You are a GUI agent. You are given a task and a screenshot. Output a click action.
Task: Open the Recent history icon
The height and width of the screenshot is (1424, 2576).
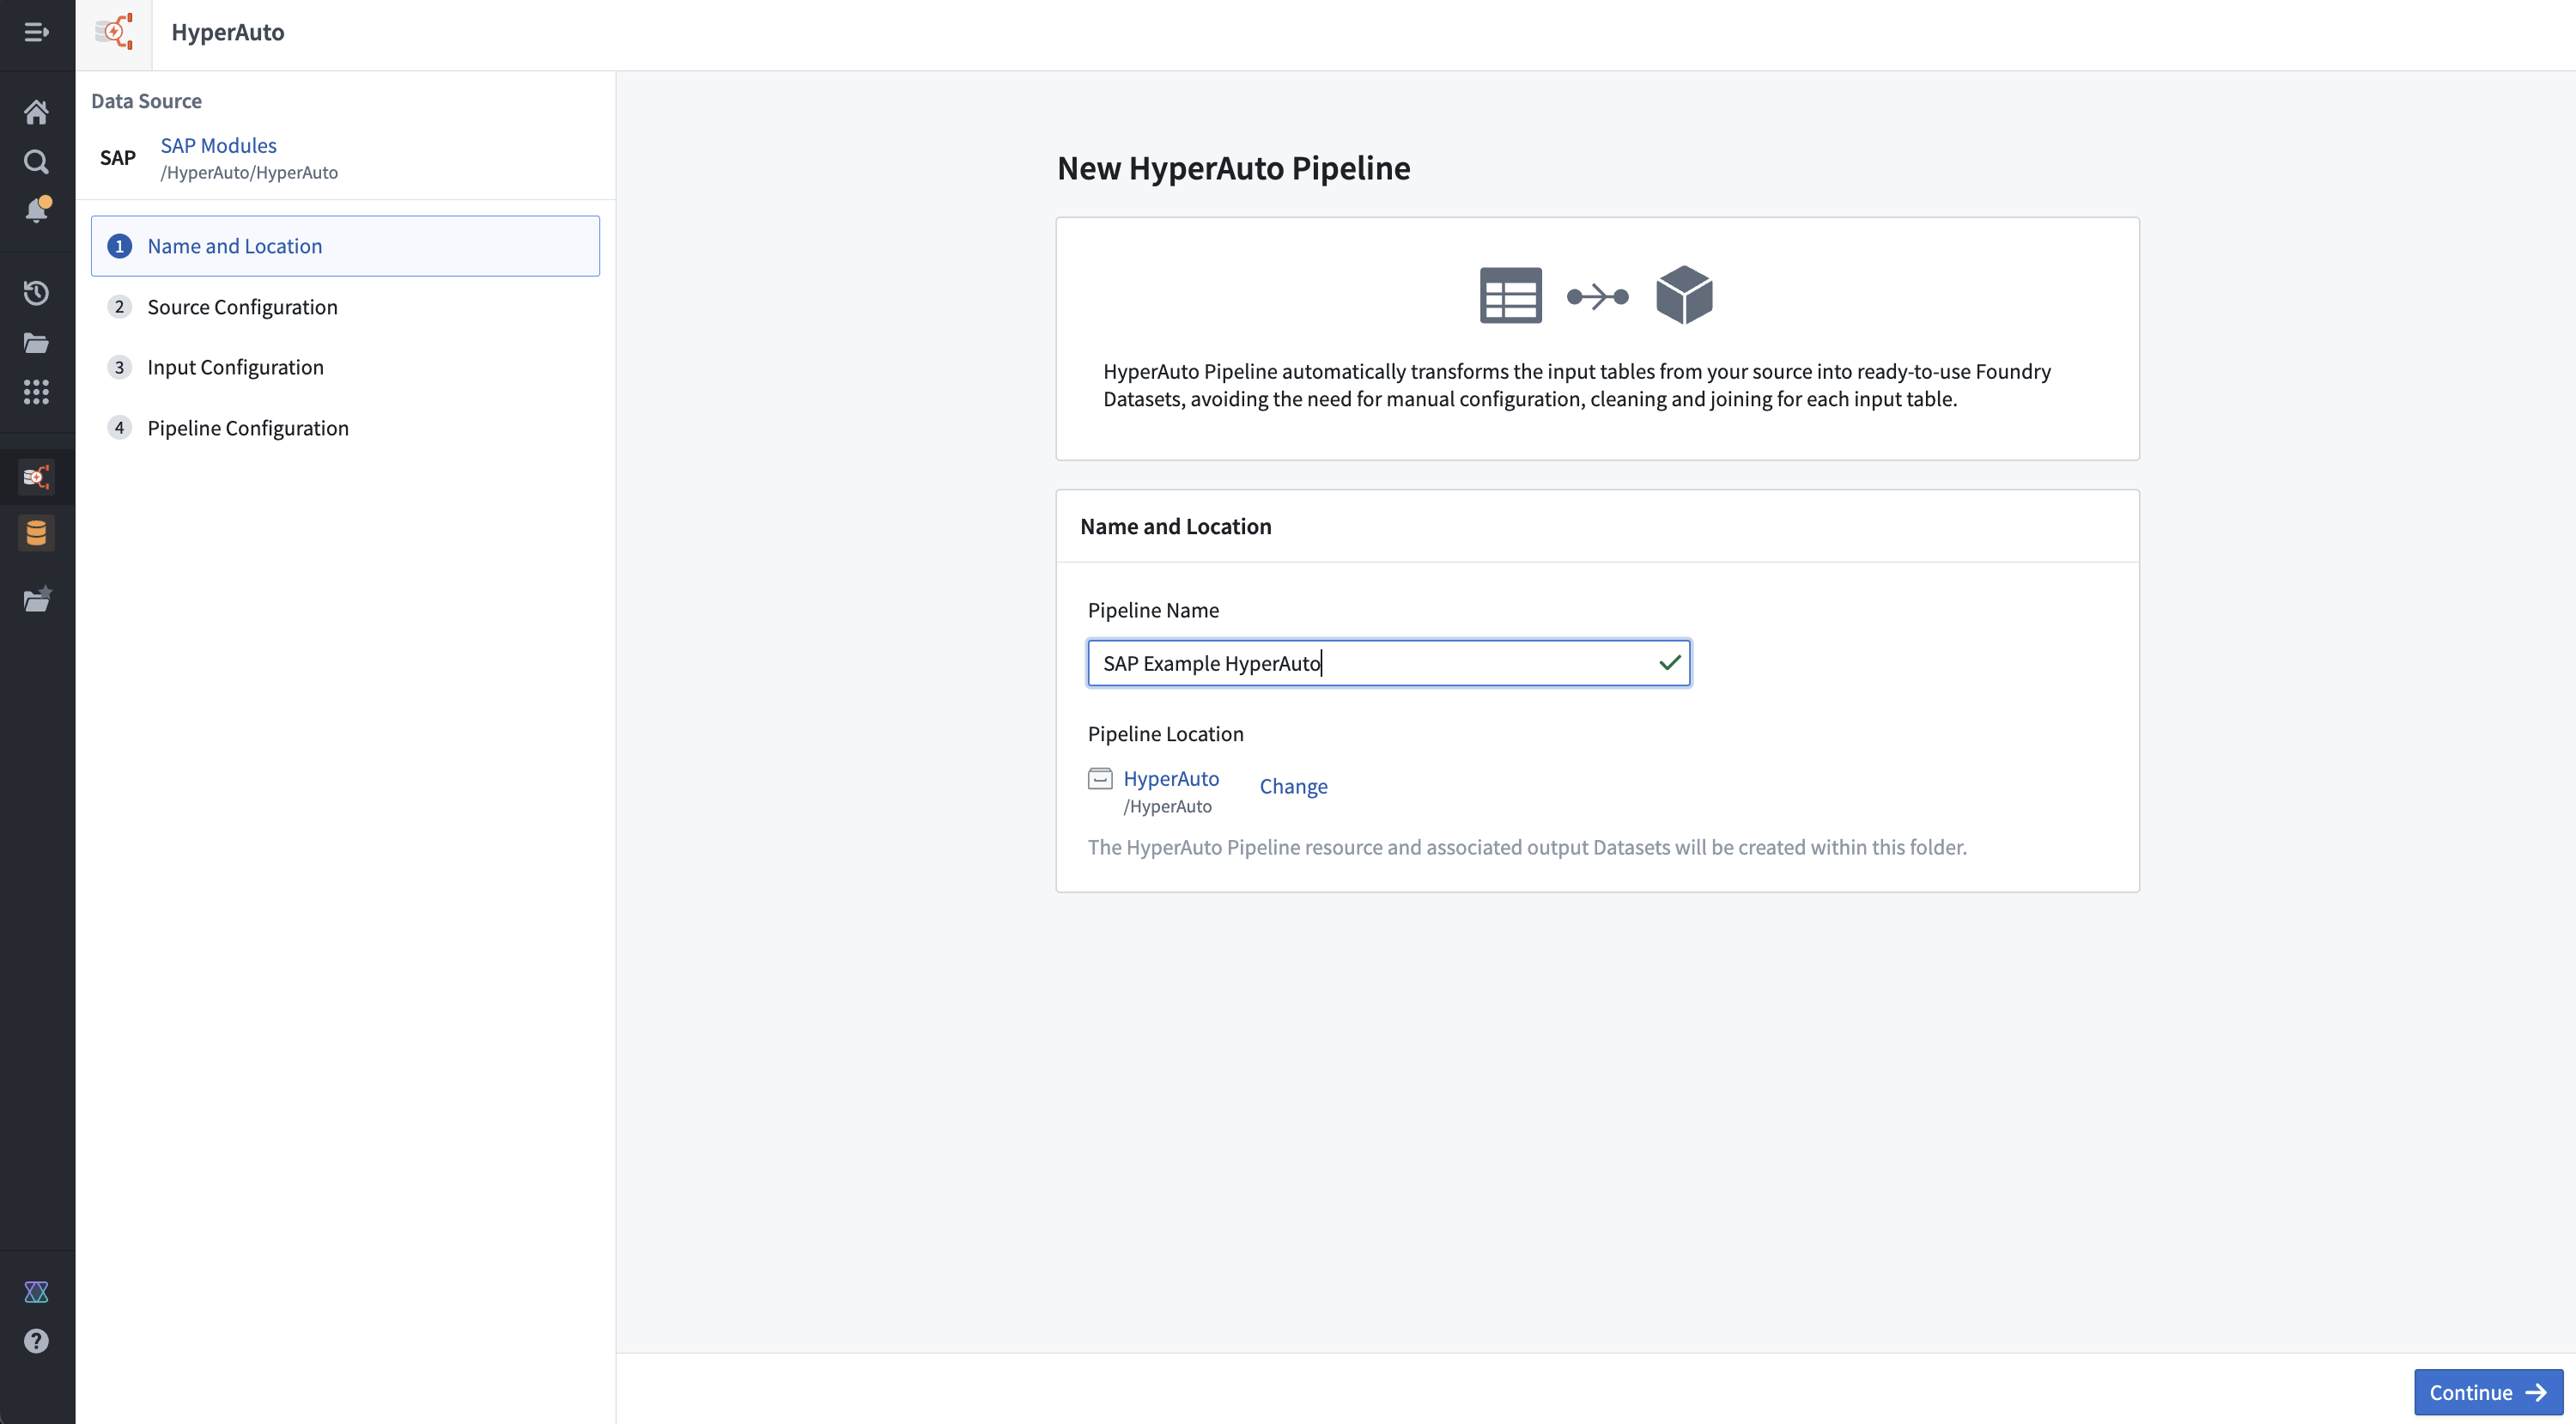point(37,293)
